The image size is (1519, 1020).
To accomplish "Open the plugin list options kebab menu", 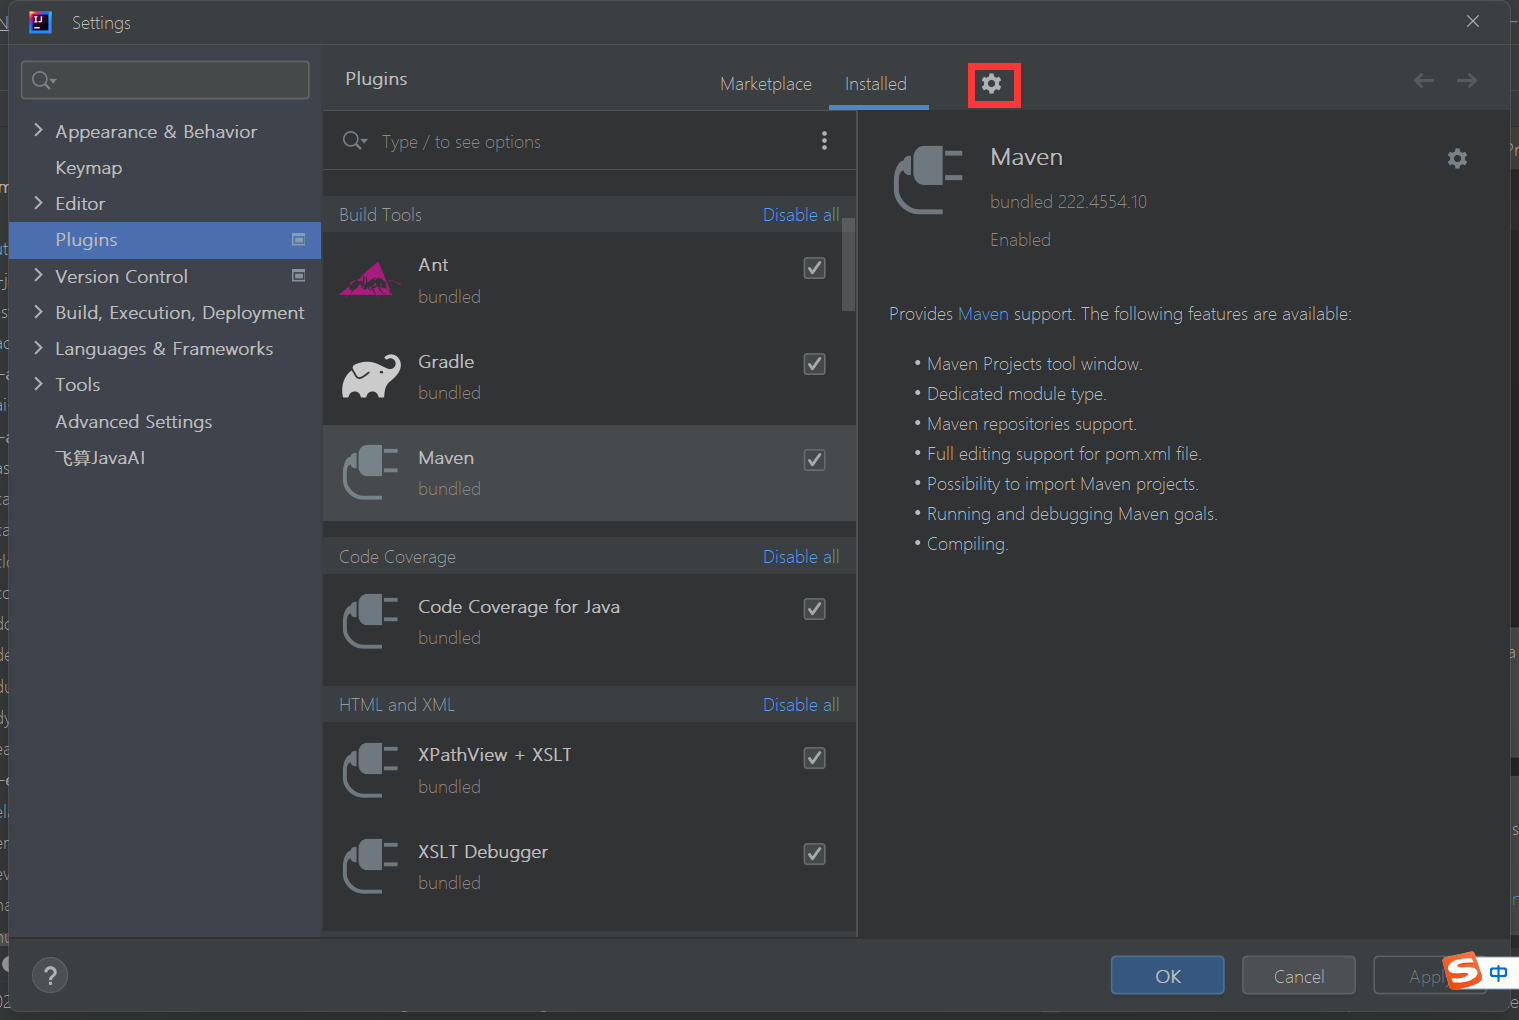I will tap(824, 141).
